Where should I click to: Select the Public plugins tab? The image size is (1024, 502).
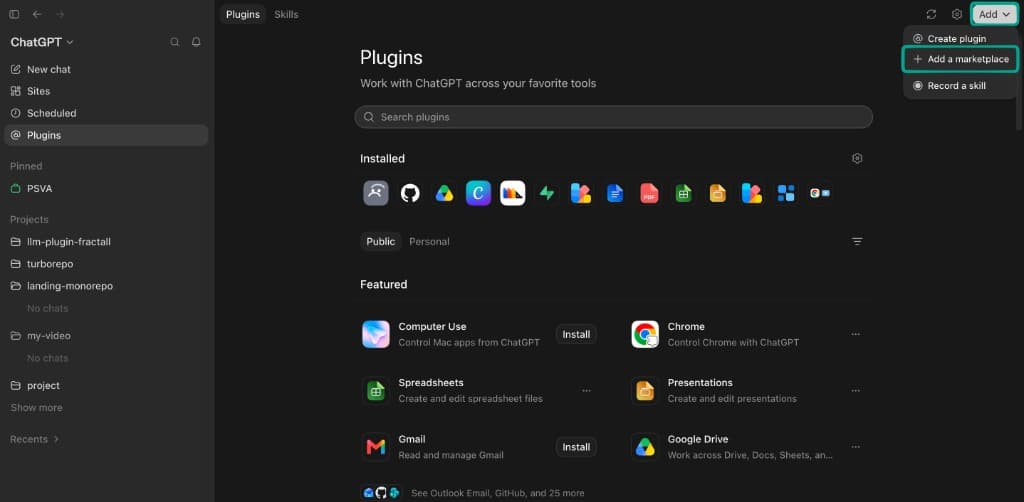coord(380,242)
